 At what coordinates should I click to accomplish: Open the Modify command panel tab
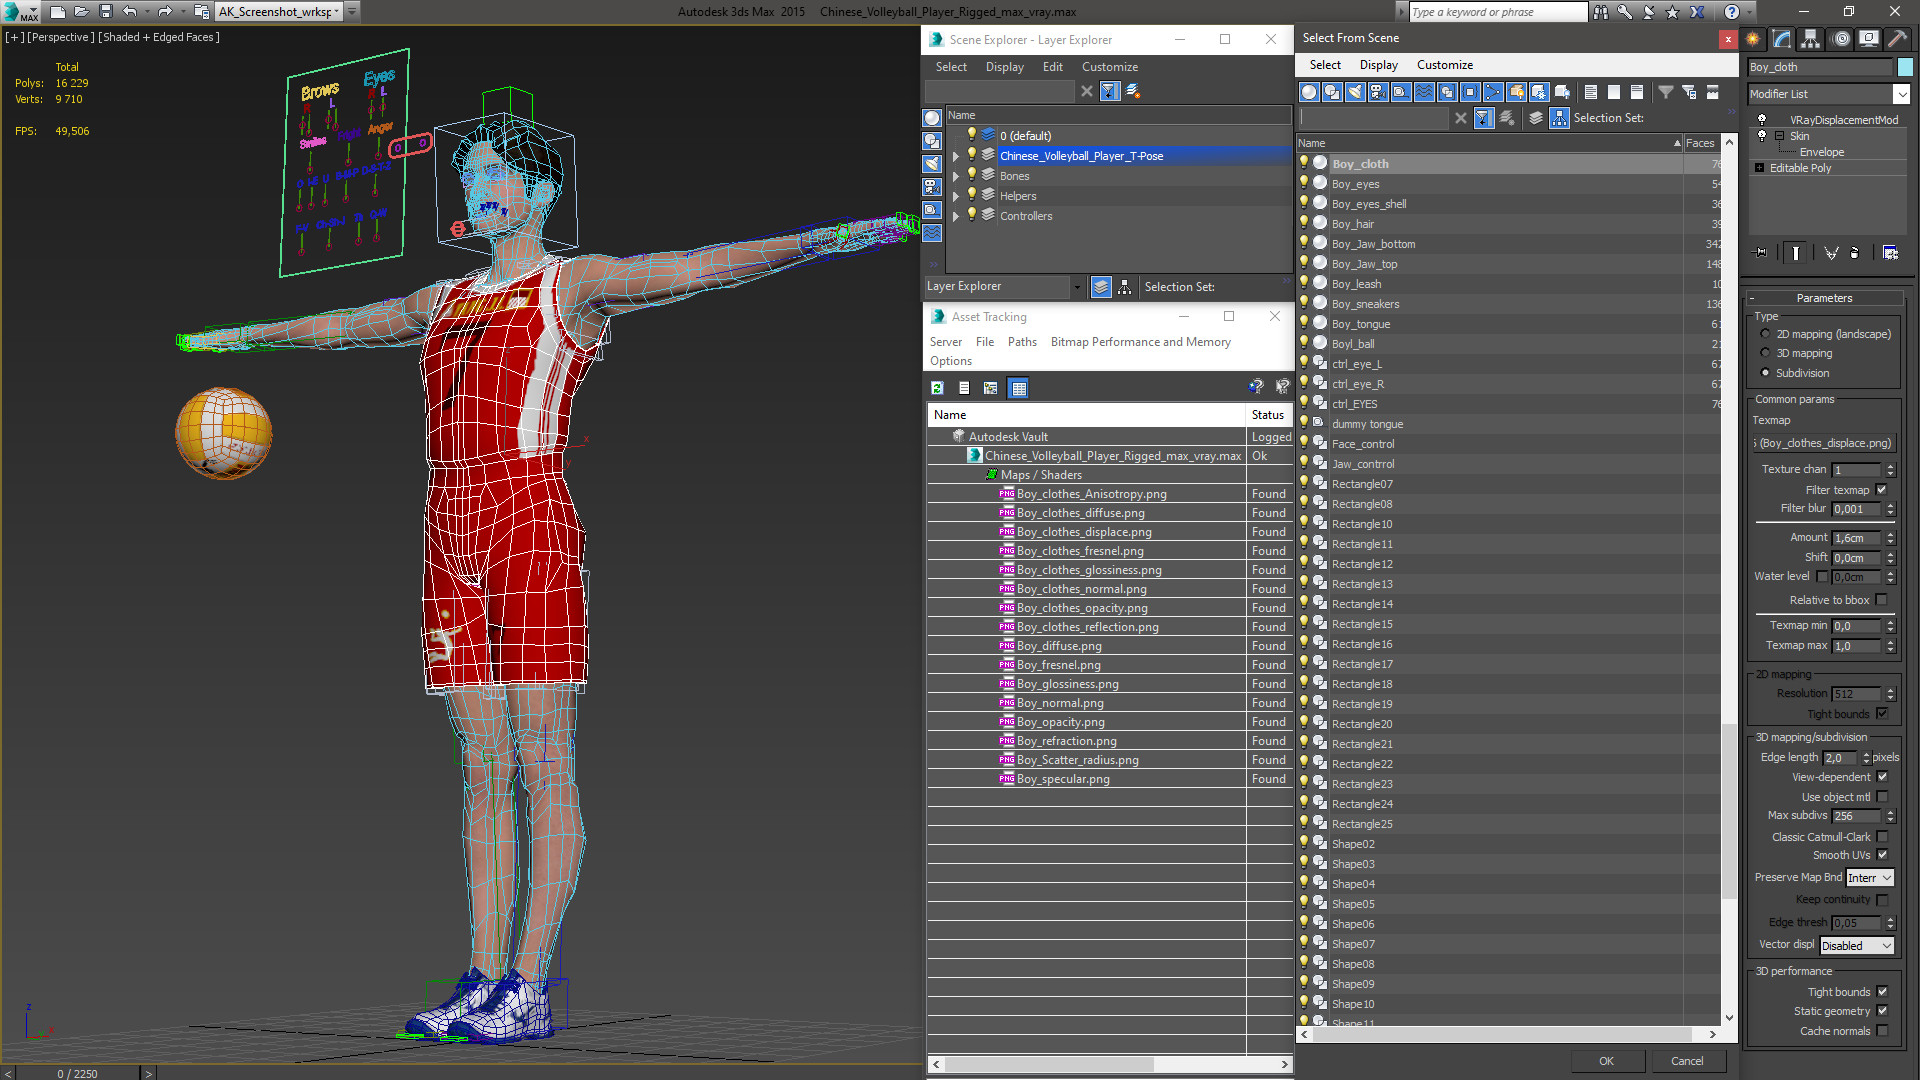1782,39
